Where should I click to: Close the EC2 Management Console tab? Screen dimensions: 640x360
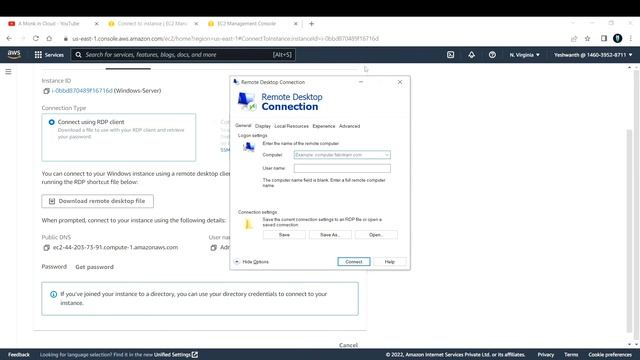tap(296, 24)
